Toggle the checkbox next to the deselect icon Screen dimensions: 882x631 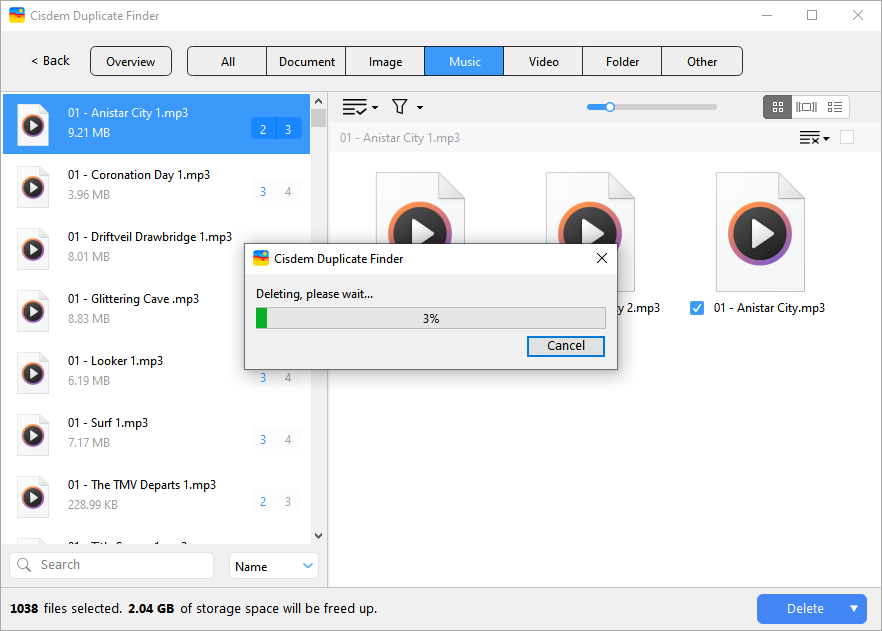point(847,137)
